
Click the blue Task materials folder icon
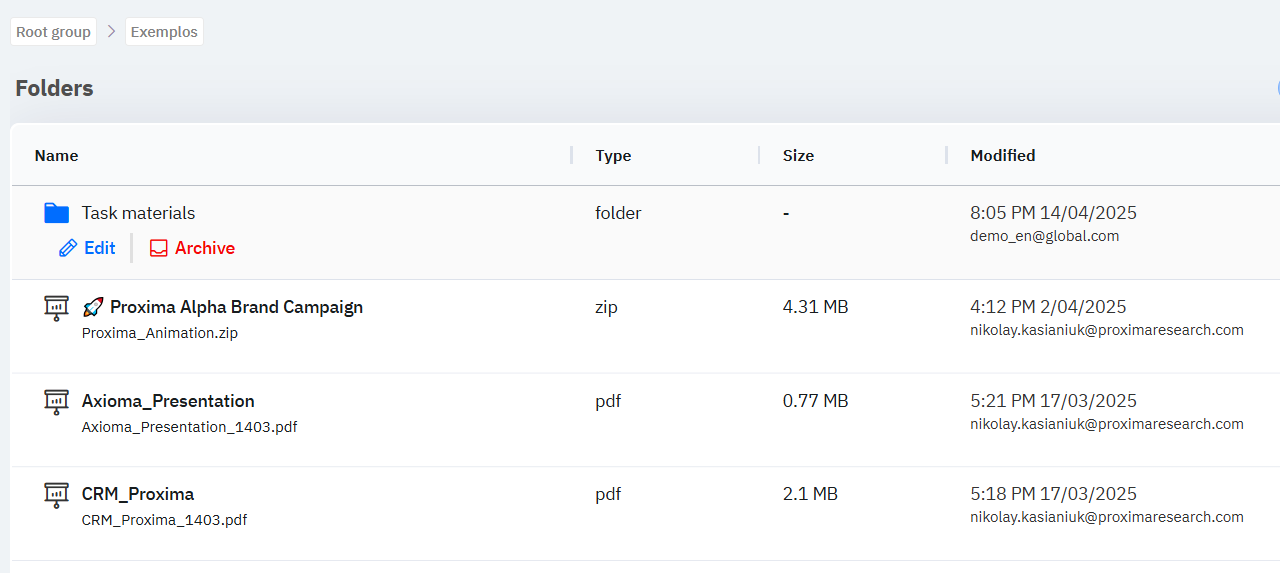56,213
